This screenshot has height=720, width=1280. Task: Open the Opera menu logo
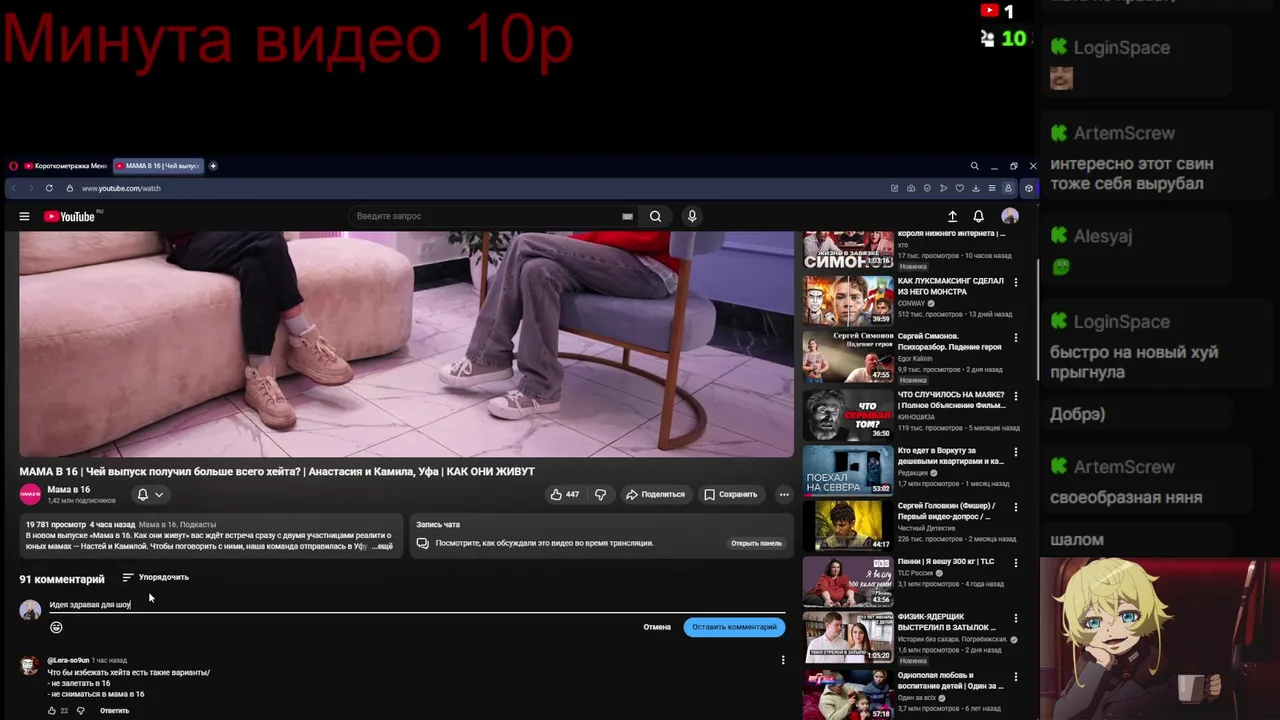click(13, 166)
